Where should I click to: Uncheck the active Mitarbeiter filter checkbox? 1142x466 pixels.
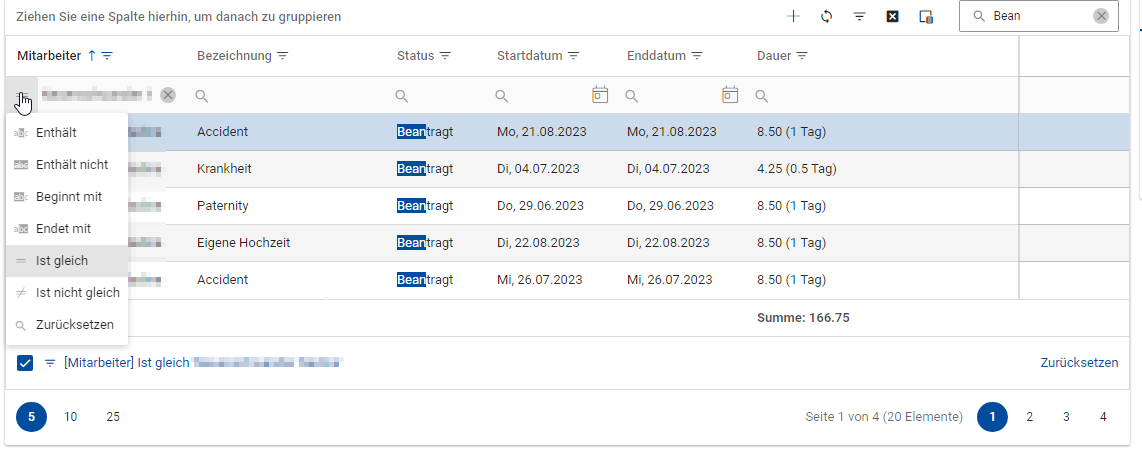[26, 363]
